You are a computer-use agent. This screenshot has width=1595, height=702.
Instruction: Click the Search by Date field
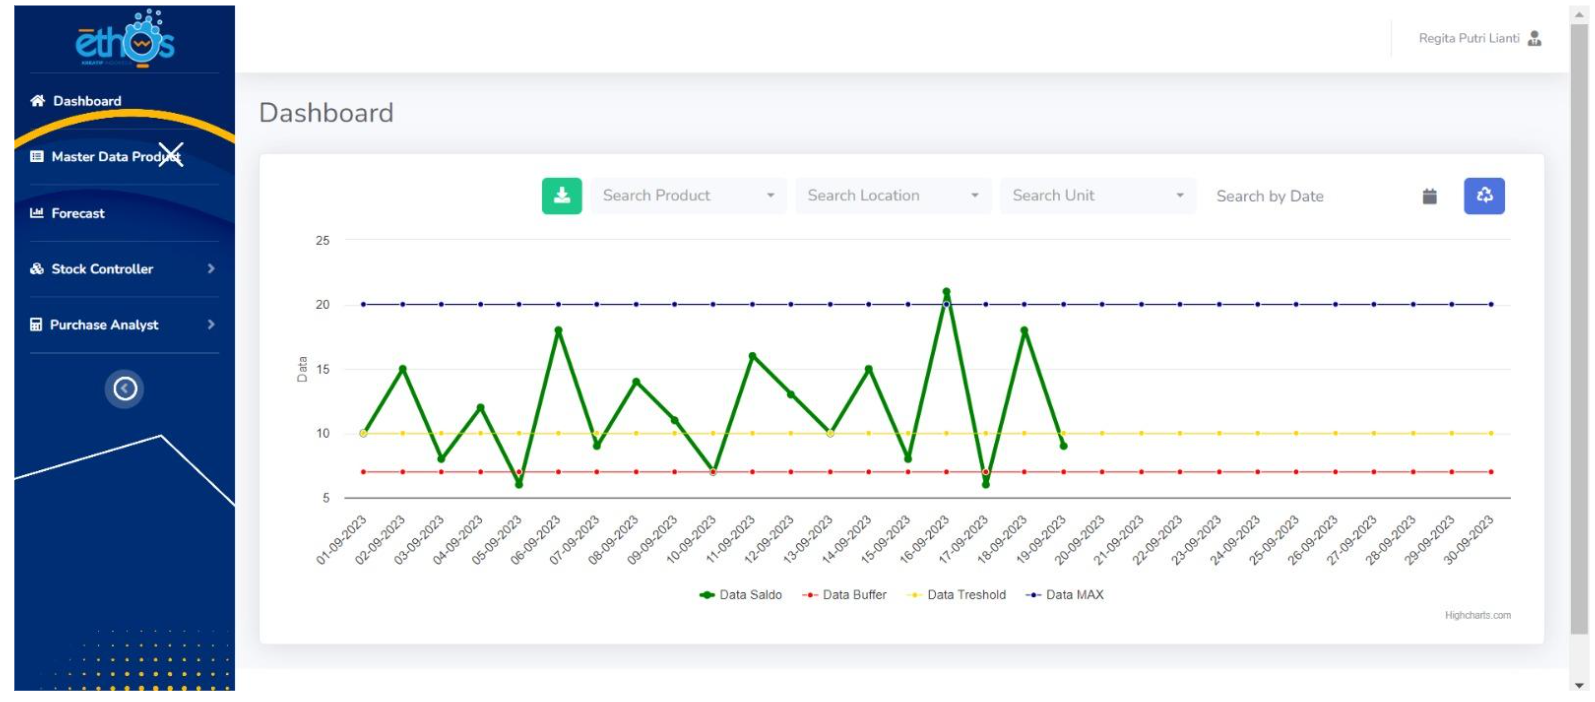pos(1310,197)
